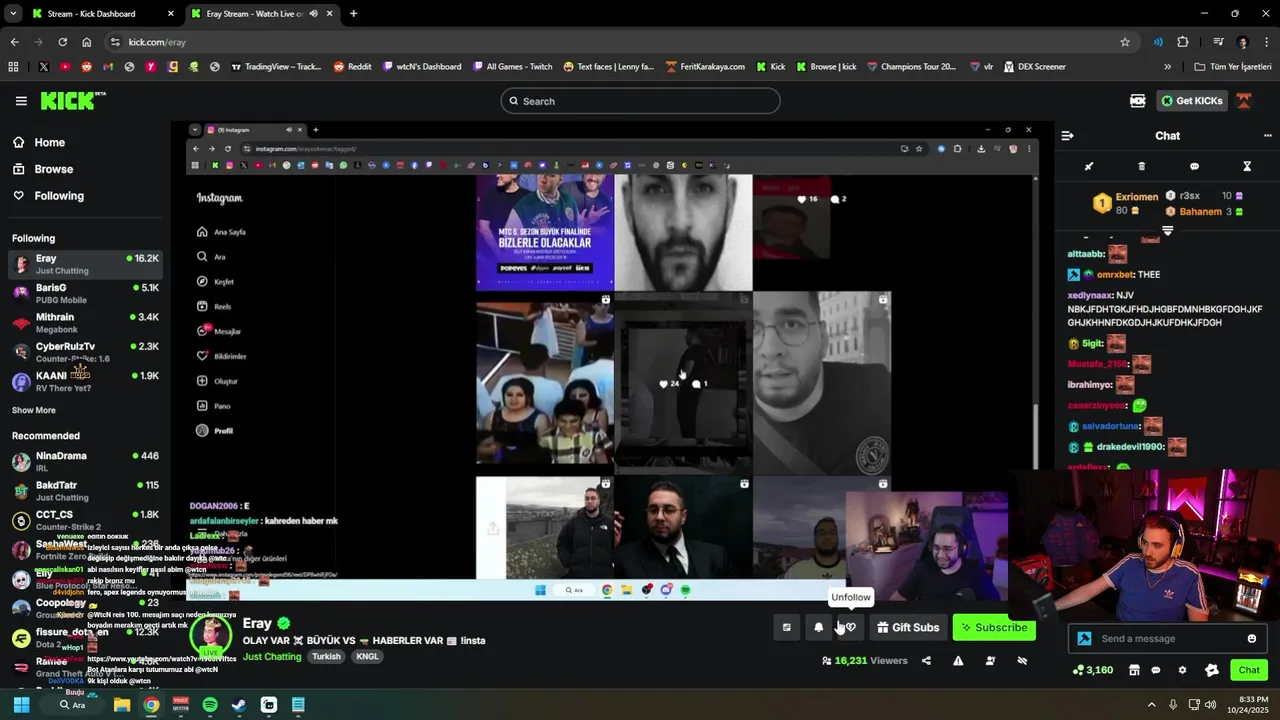The image size is (1280, 720).
Task: Open the Windows Start menu
Action: (x=21, y=705)
